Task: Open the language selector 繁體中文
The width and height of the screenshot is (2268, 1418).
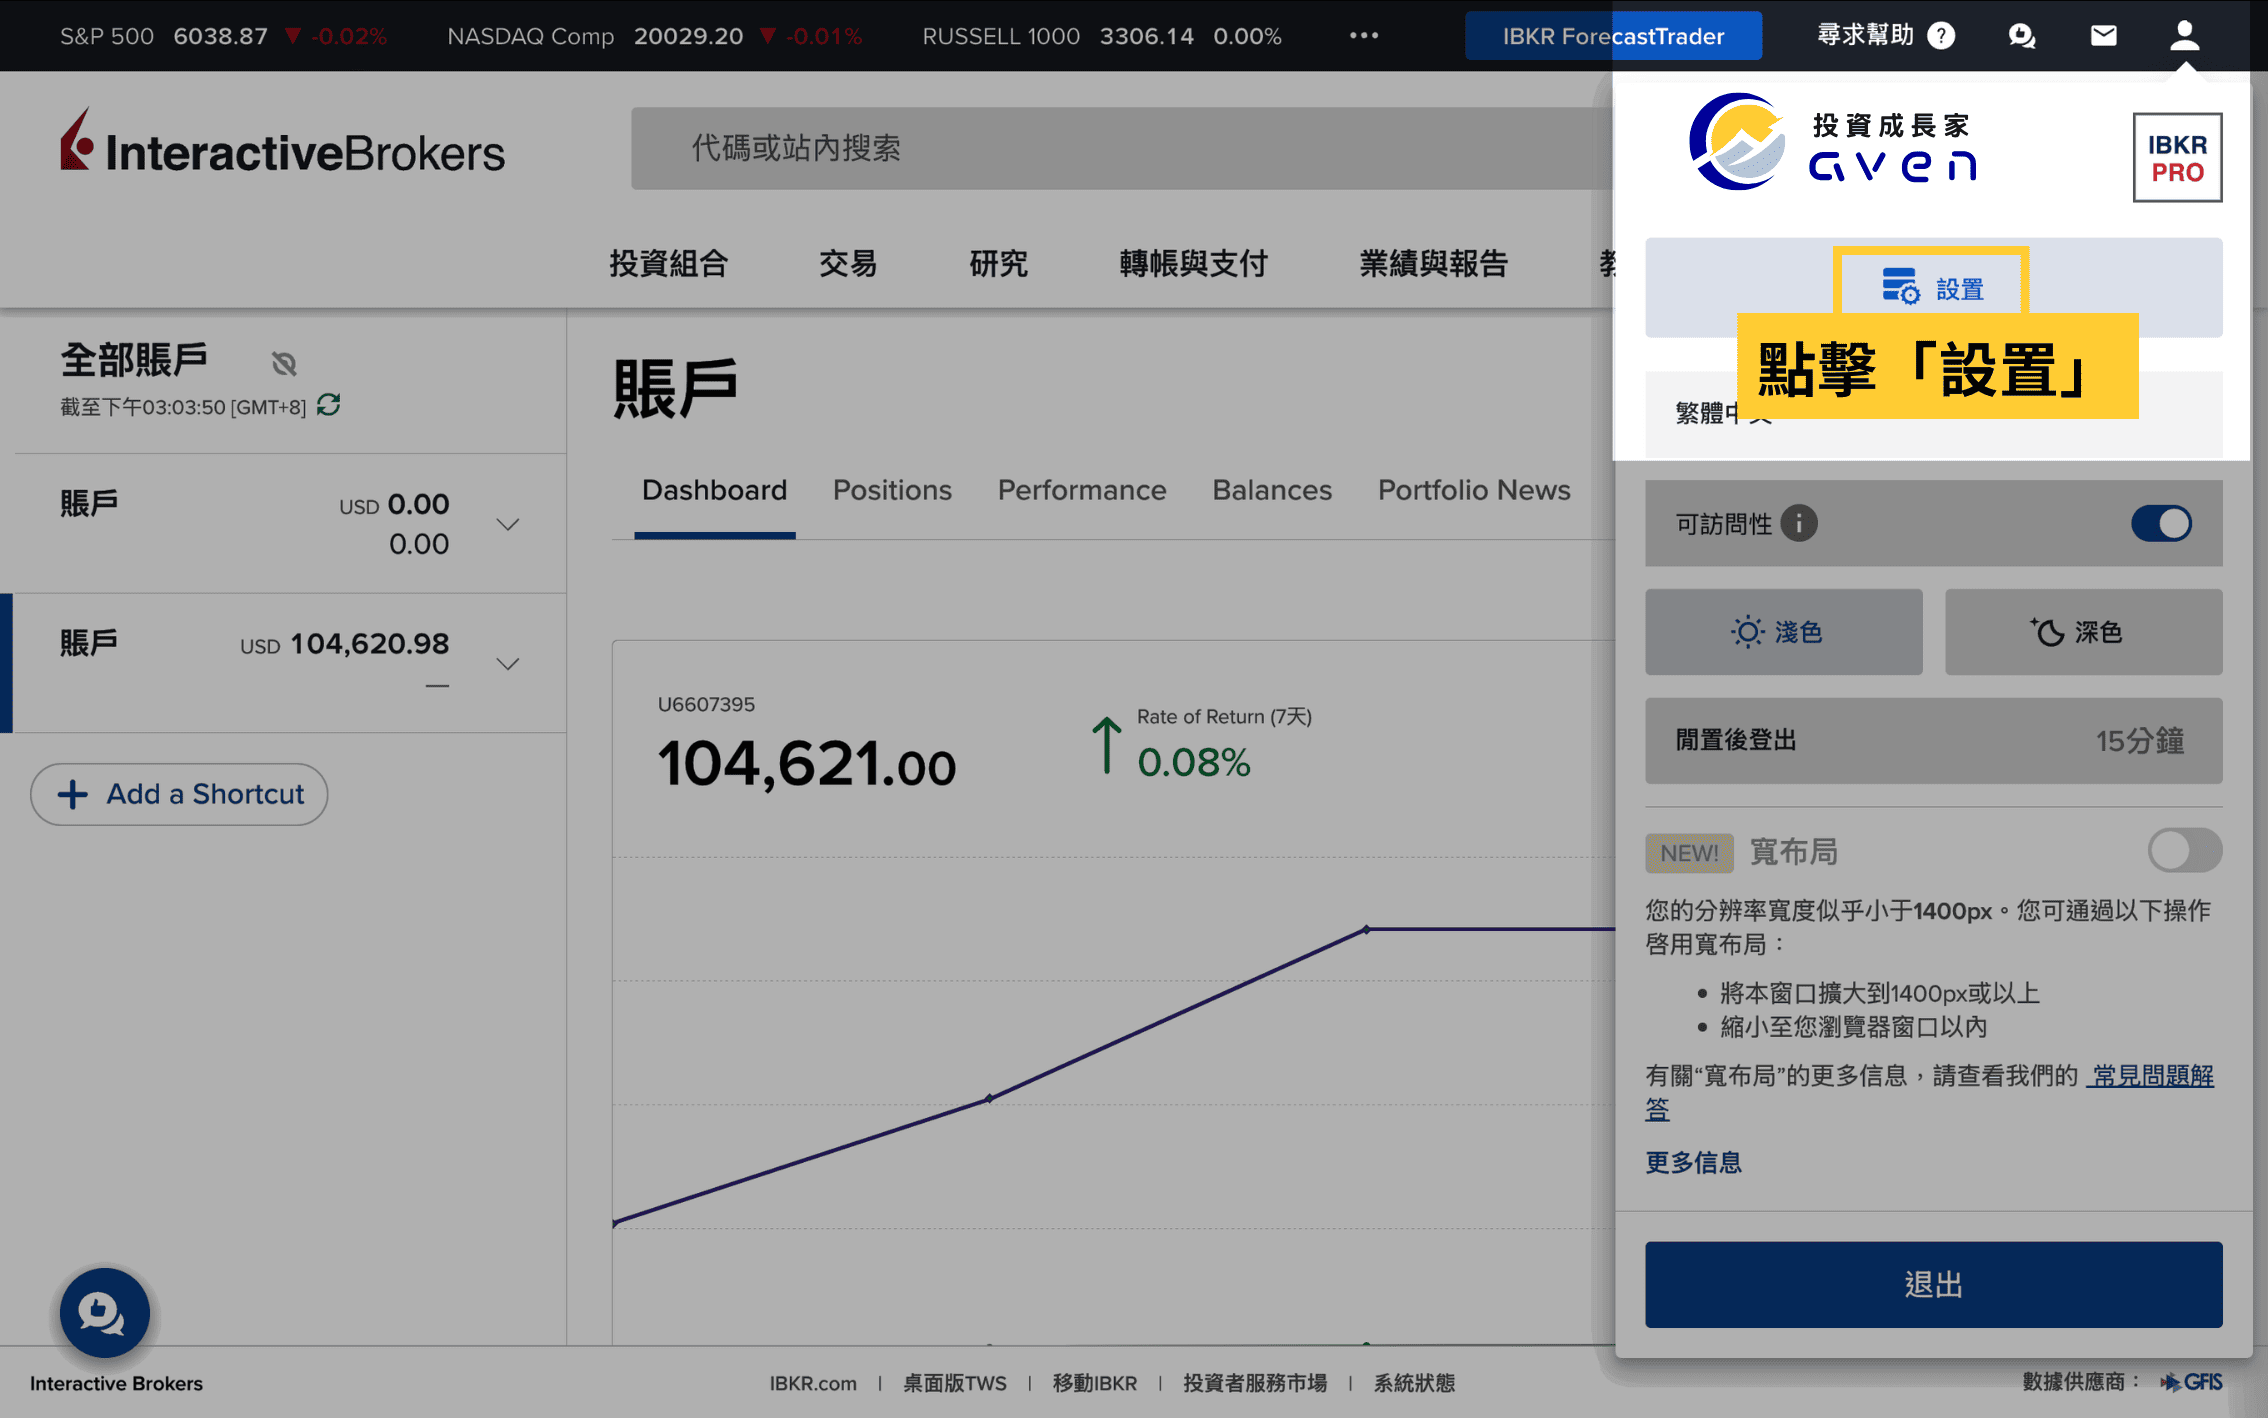Action: pyautogui.click(x=1933, y=413)
